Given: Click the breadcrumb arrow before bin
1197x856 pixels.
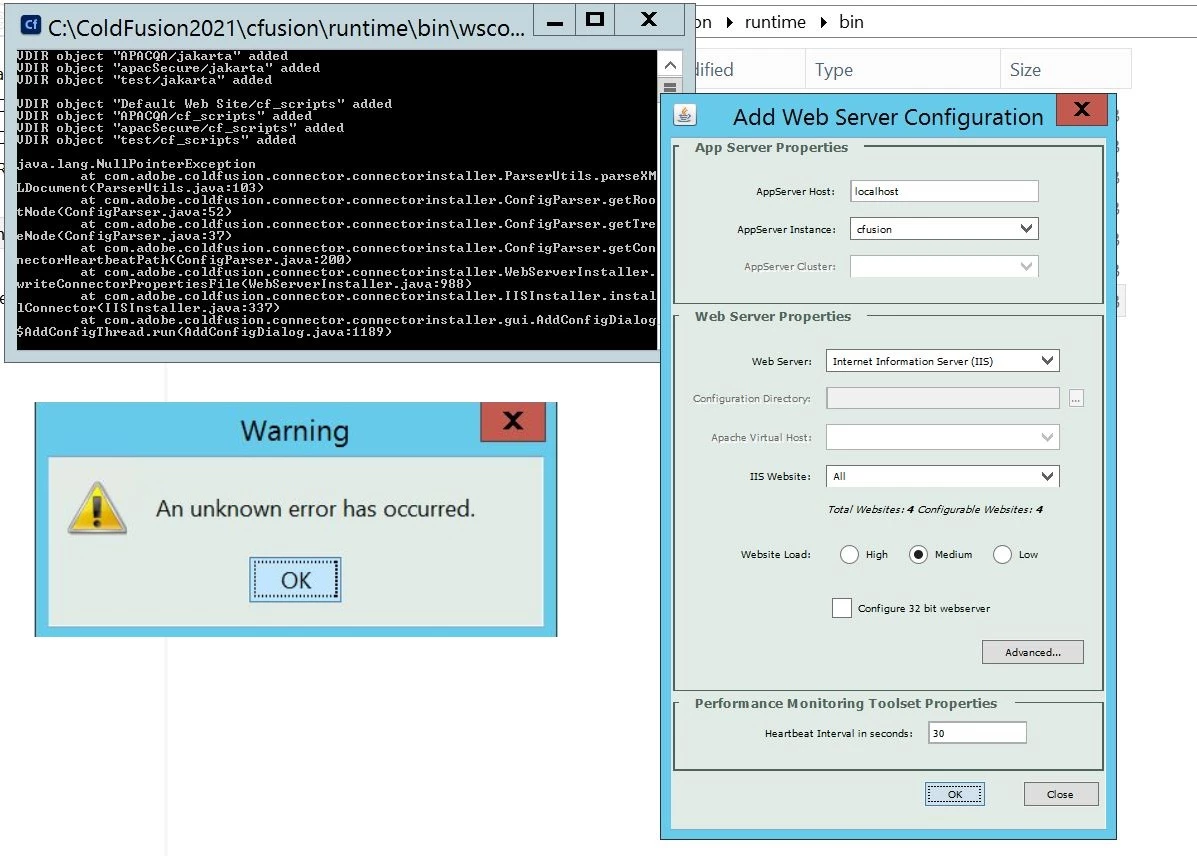Looking at the screenshot, I should pos(823,22).
